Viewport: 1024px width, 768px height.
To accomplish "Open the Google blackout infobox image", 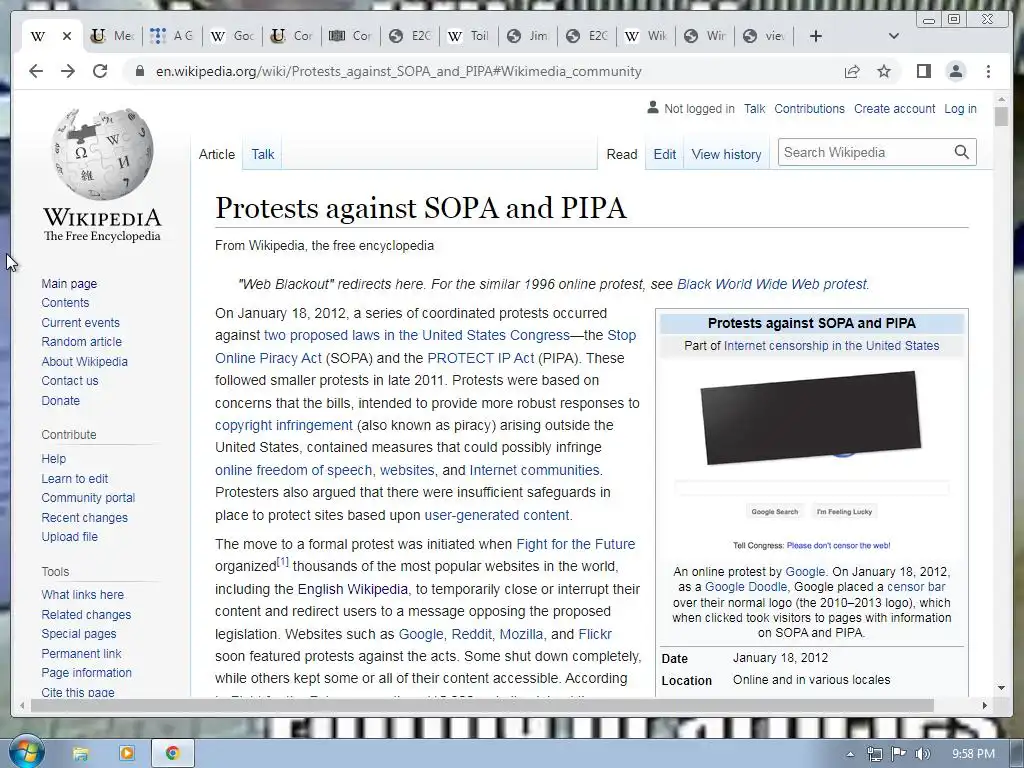I will click(x=811, y=461).
